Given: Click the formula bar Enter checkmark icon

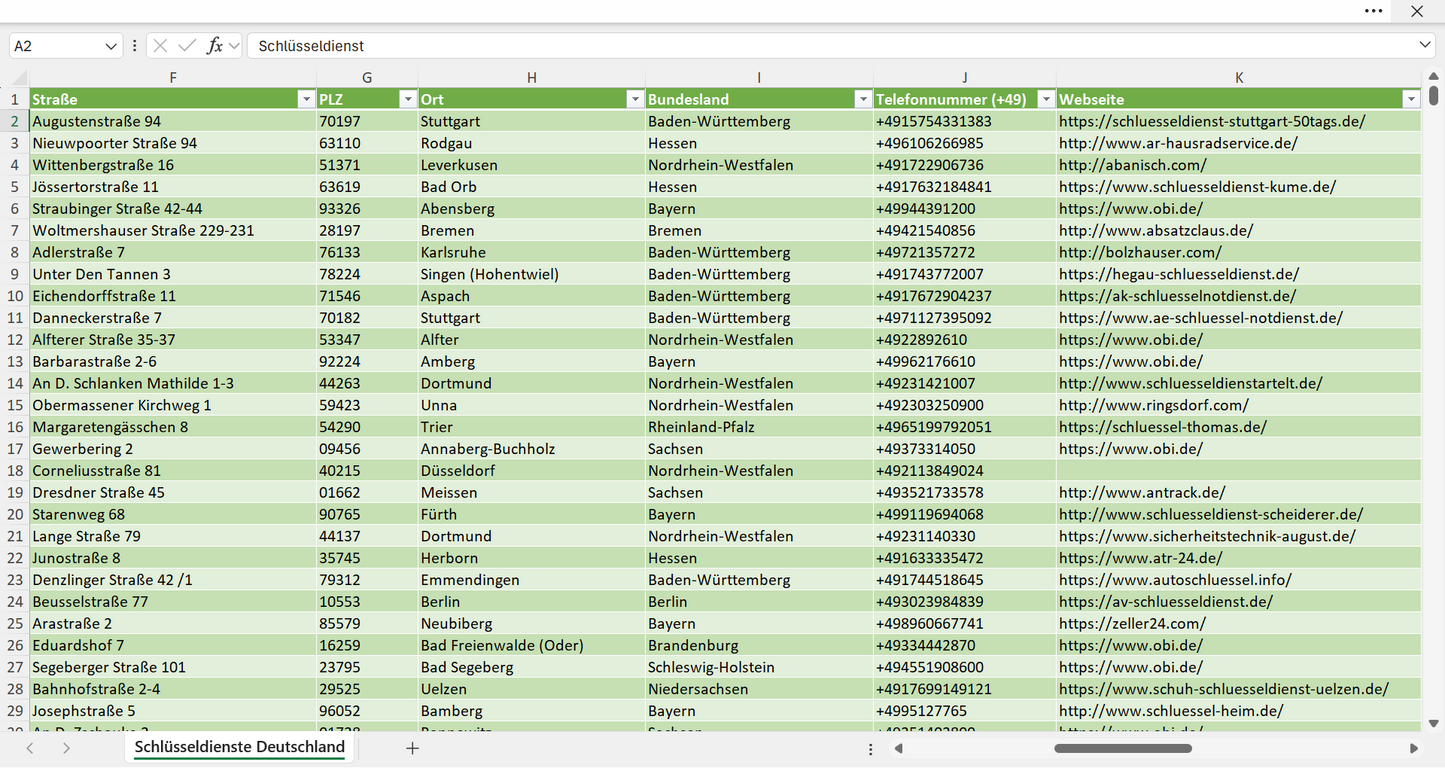Looking at the screenshot, I should pos(187,46).
